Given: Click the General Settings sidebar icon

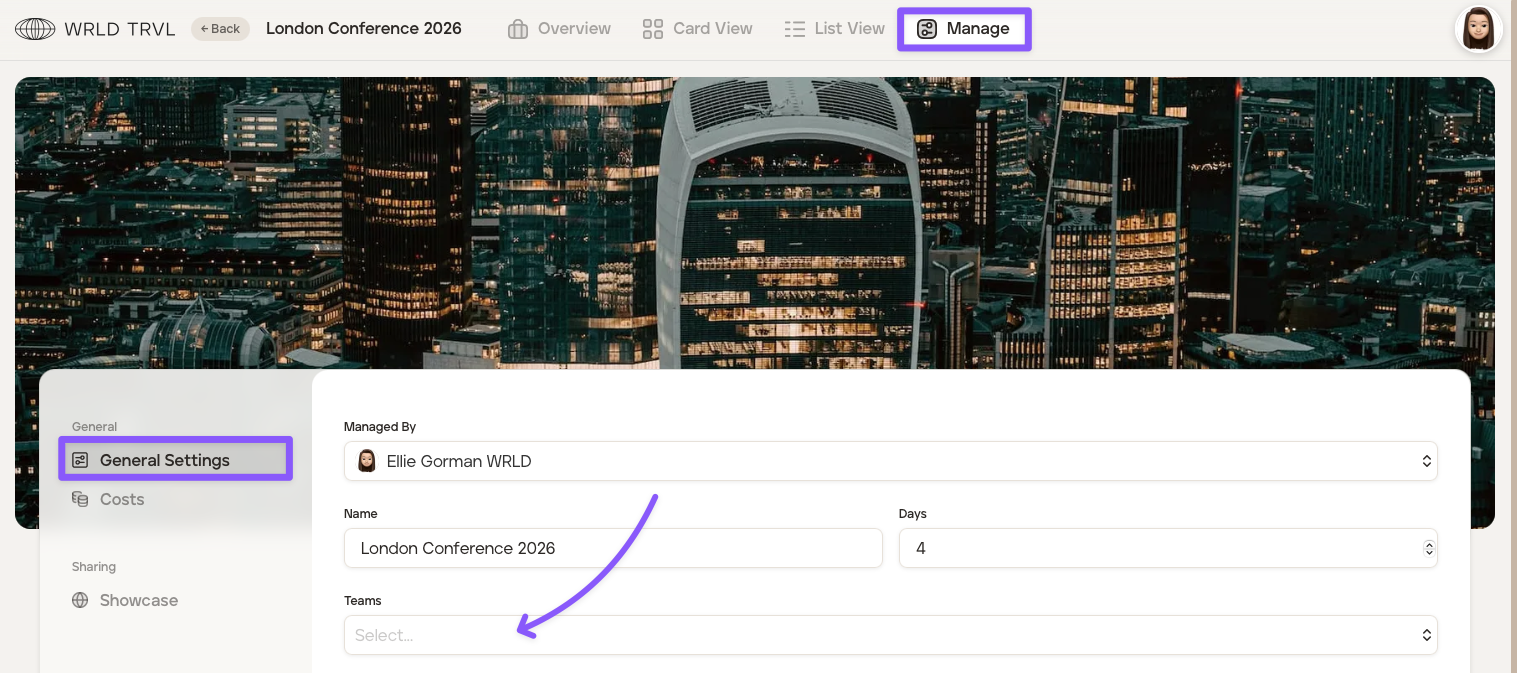Looking at the screenshot, I should [x=80, y=460].
